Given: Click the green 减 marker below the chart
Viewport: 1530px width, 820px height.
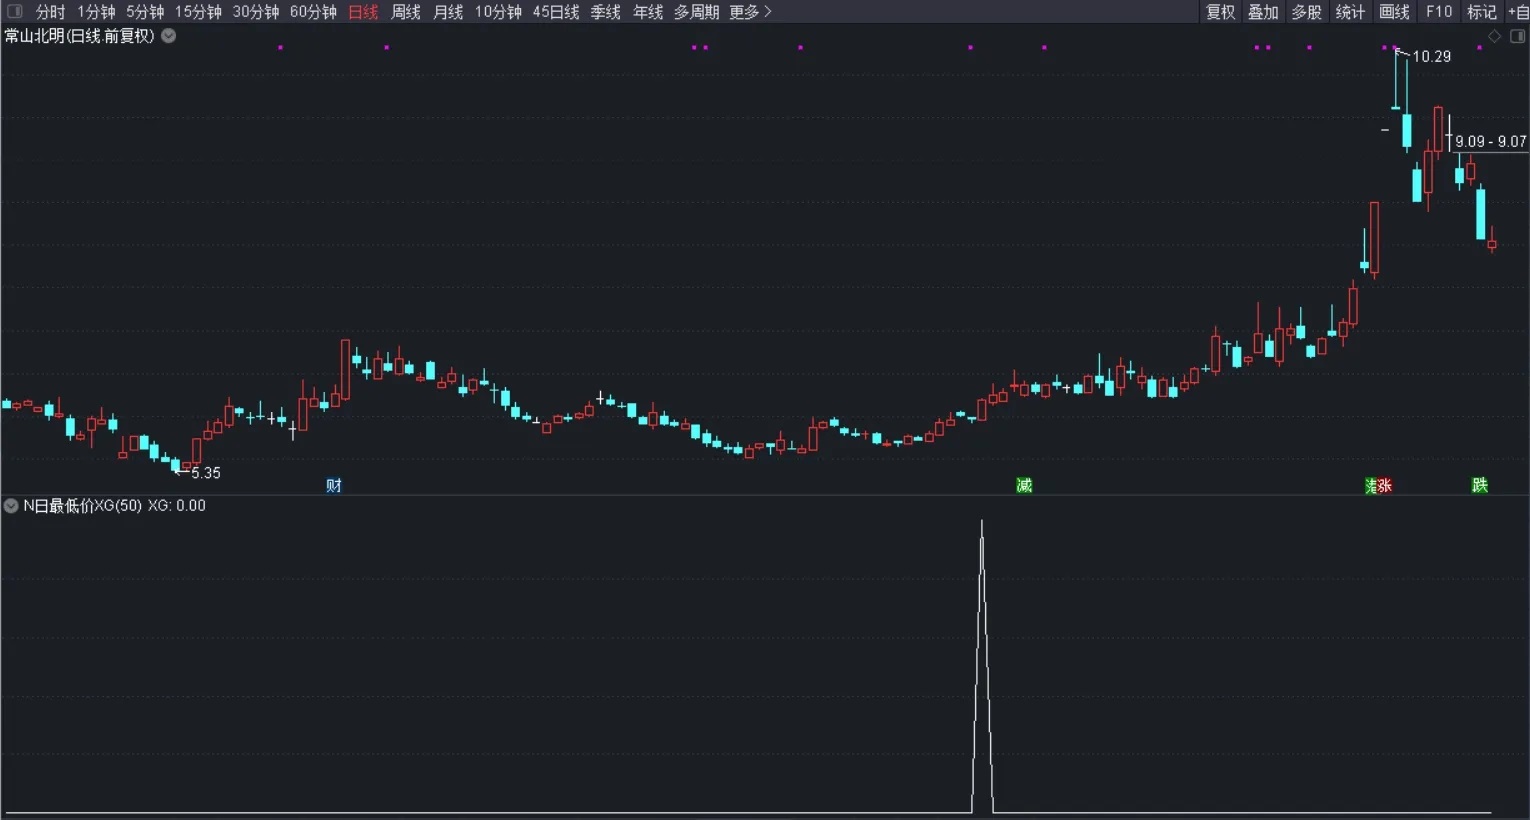Looking at the screenshot, I should pos(1024,485).
